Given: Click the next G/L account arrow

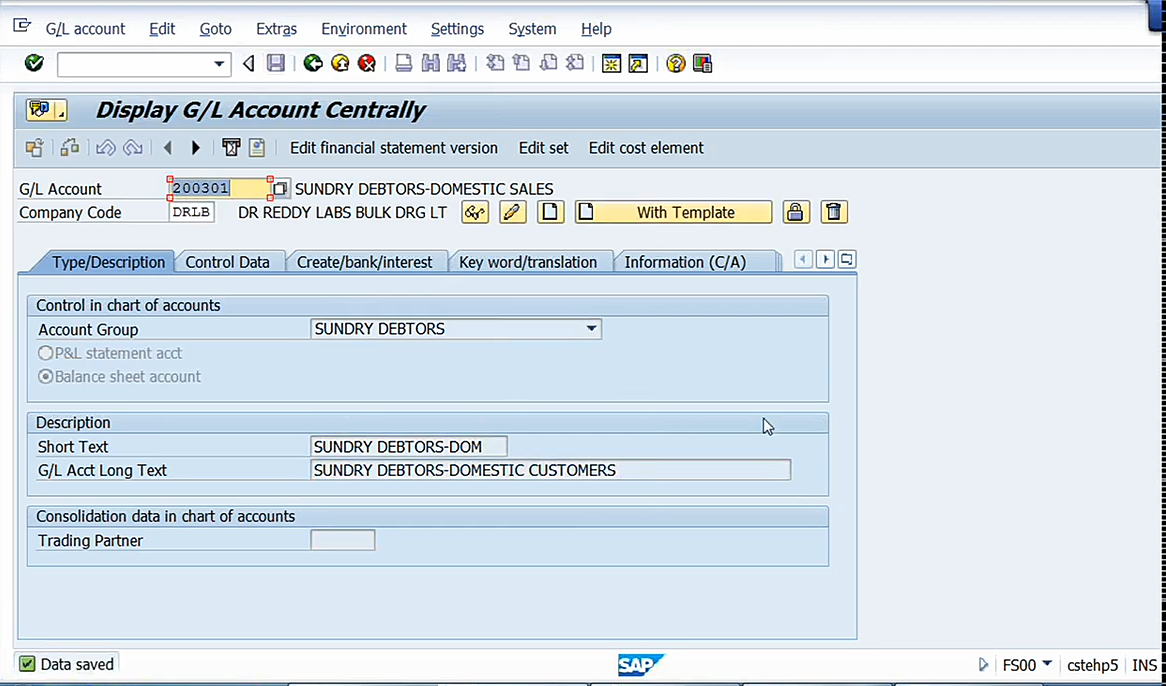Looking at the screenshot, I should point(196,148).
